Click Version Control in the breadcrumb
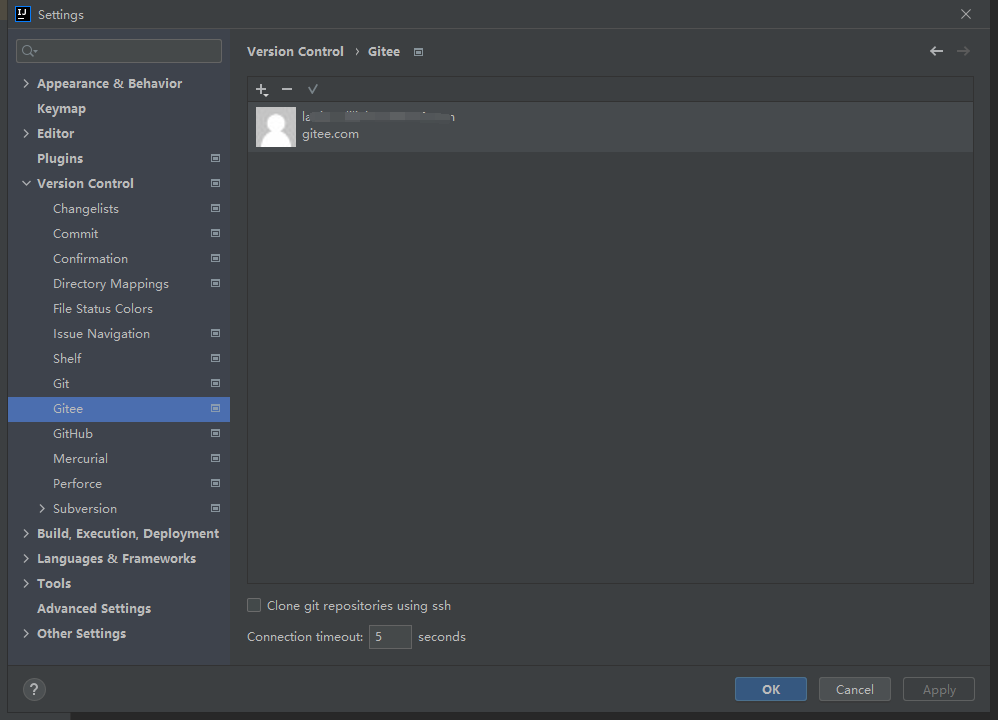998x720 pixels. [295, 52]
